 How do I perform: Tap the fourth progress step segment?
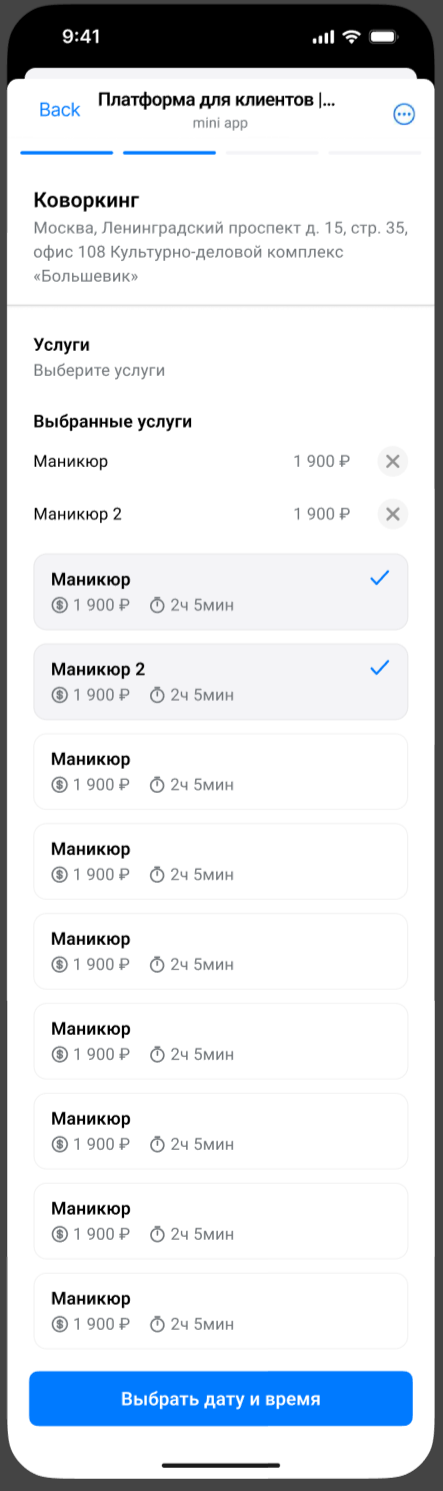pyautogui.click(x=375, y=152)
